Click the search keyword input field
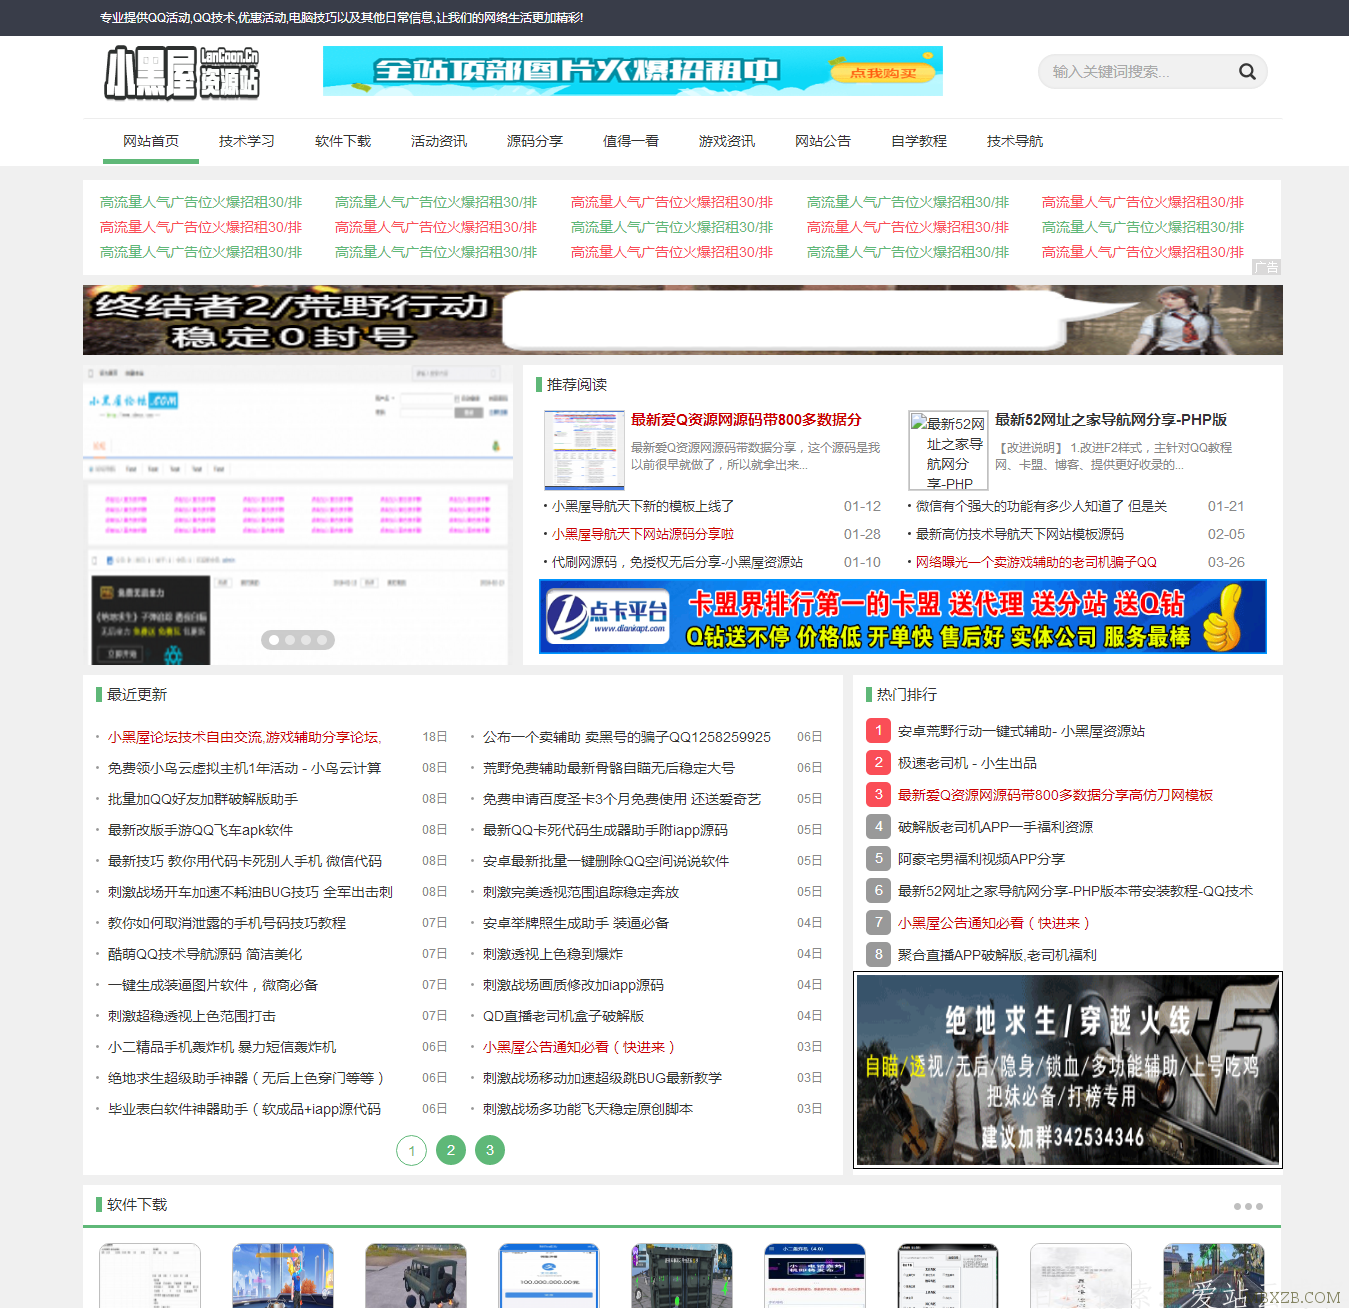 click(1140, 71)
